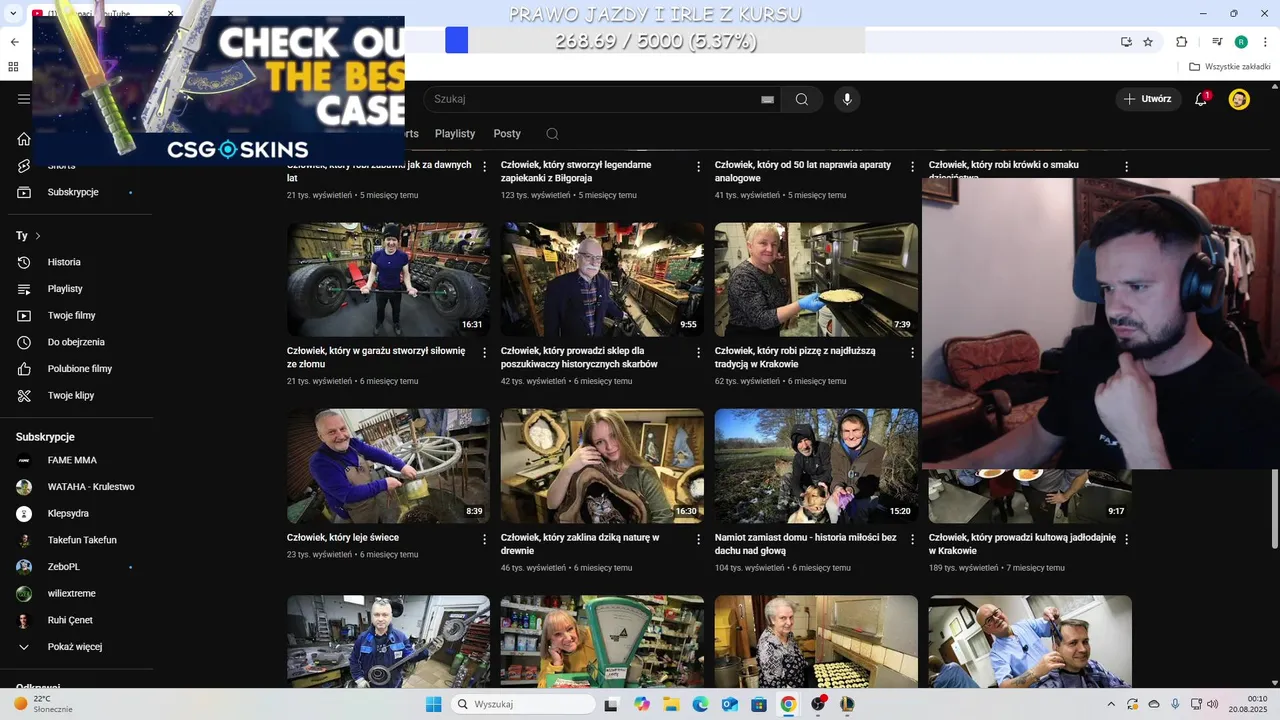
Task: Open options for 'Namiot zamiast domu' video
Action: point(913,539)
